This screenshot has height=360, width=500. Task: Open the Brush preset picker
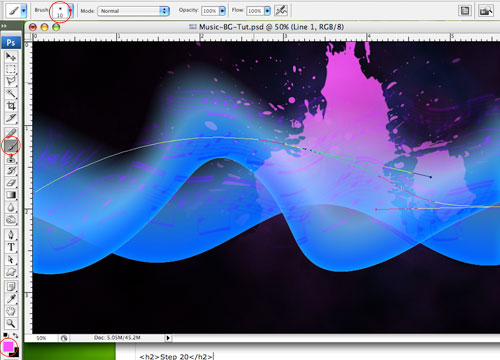click(x=70, y=11)
